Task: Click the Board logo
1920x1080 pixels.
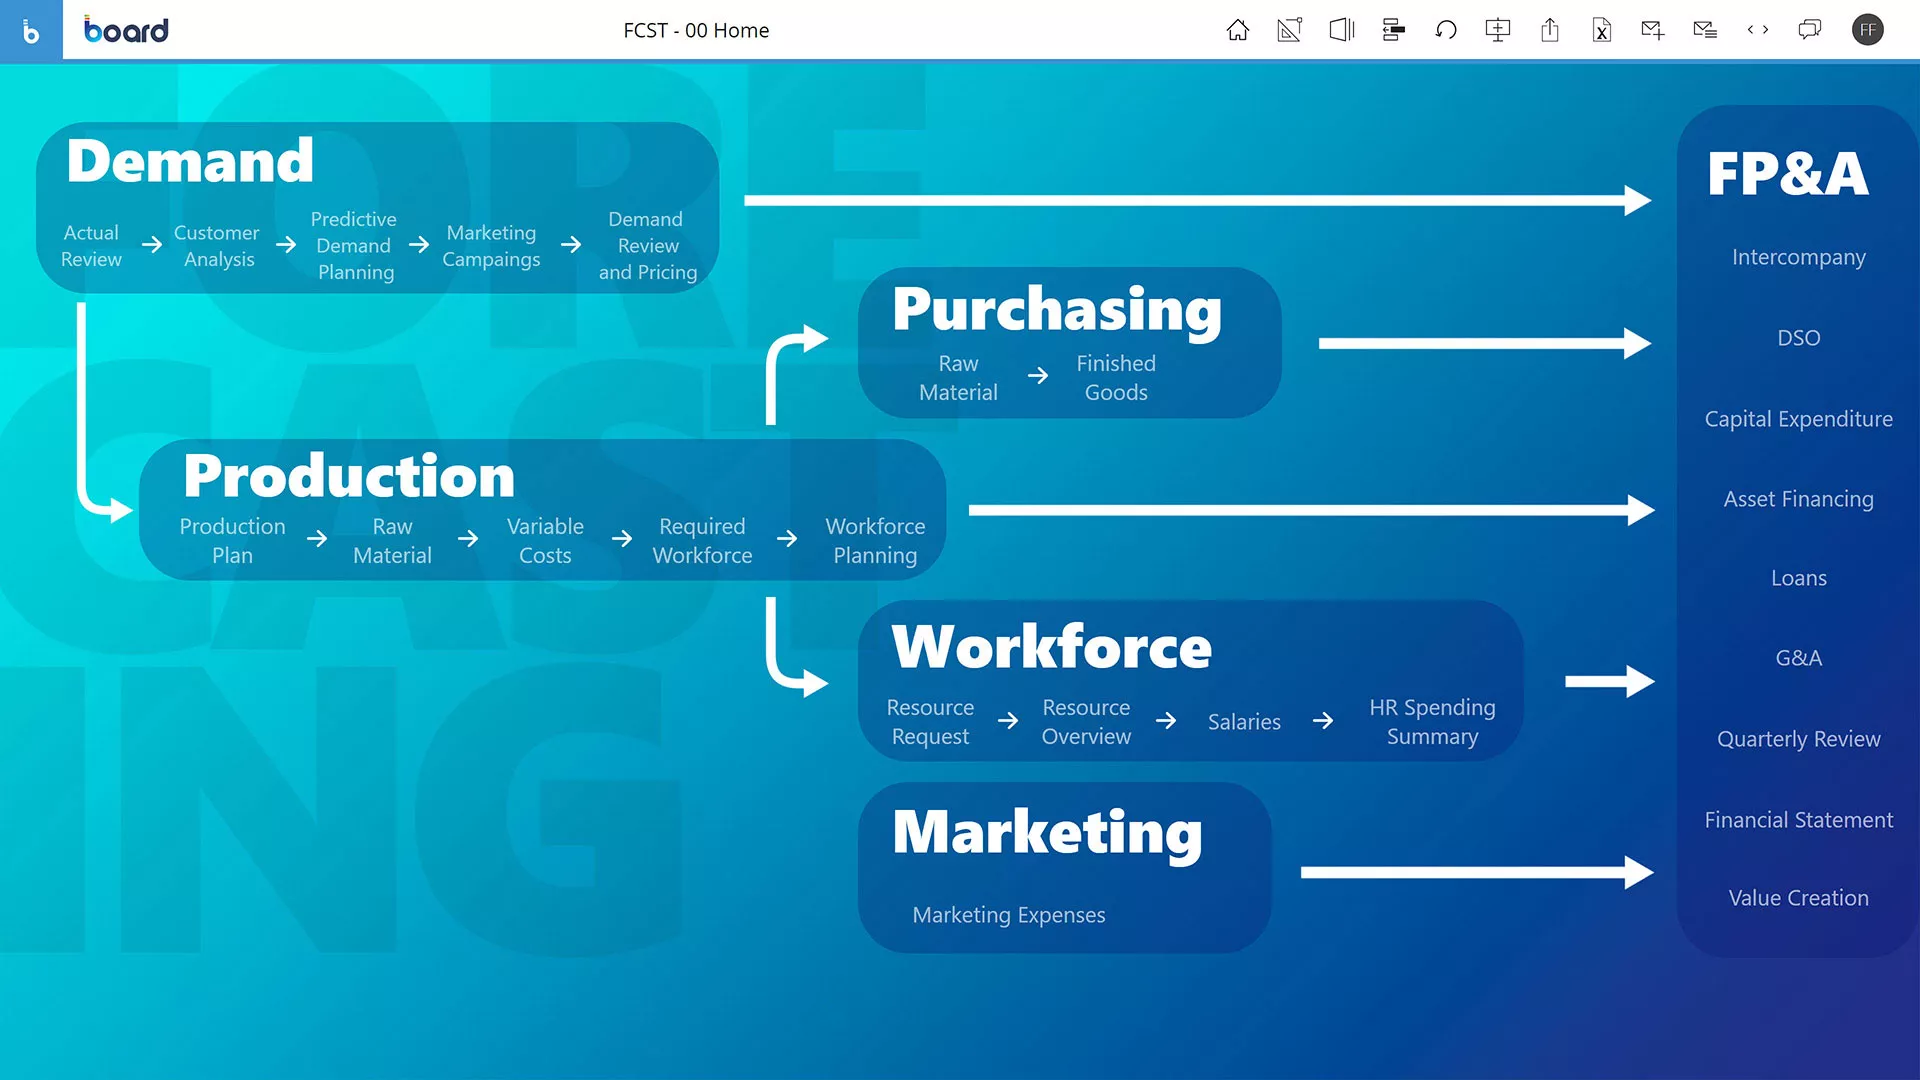Action: pyautogui.click(x=126, y=30)
